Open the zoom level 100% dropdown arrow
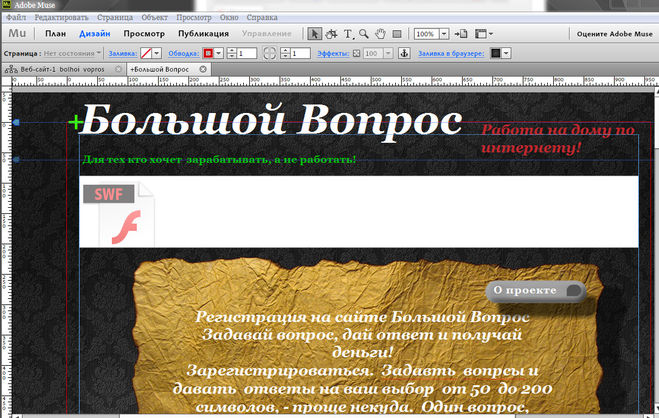The image size is (659, 418). click(x=444, y=34)
